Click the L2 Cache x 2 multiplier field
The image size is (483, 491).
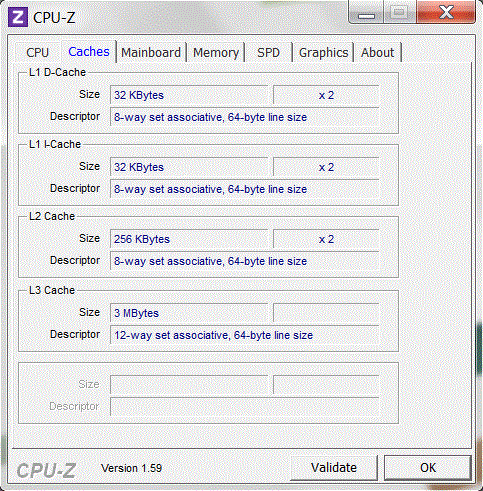[326, 239]
